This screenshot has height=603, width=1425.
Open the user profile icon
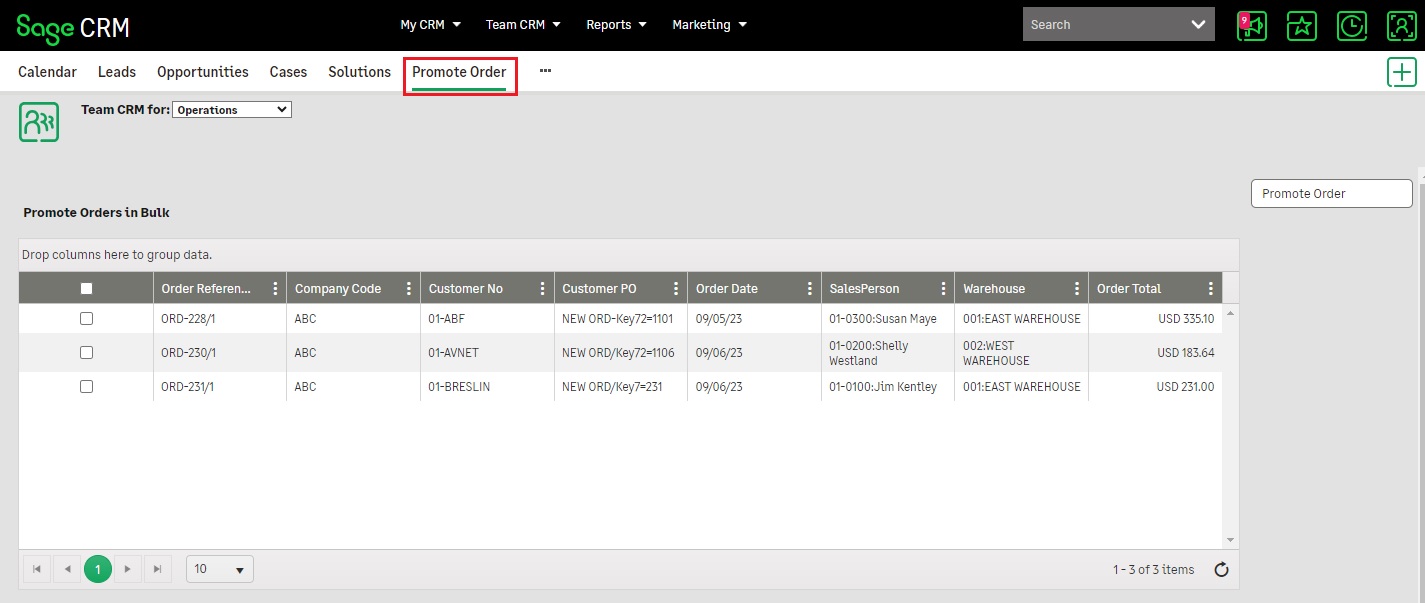coord(1402,24)
